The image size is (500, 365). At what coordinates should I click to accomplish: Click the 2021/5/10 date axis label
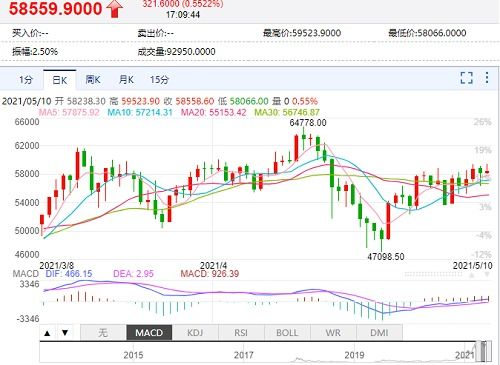473,266
